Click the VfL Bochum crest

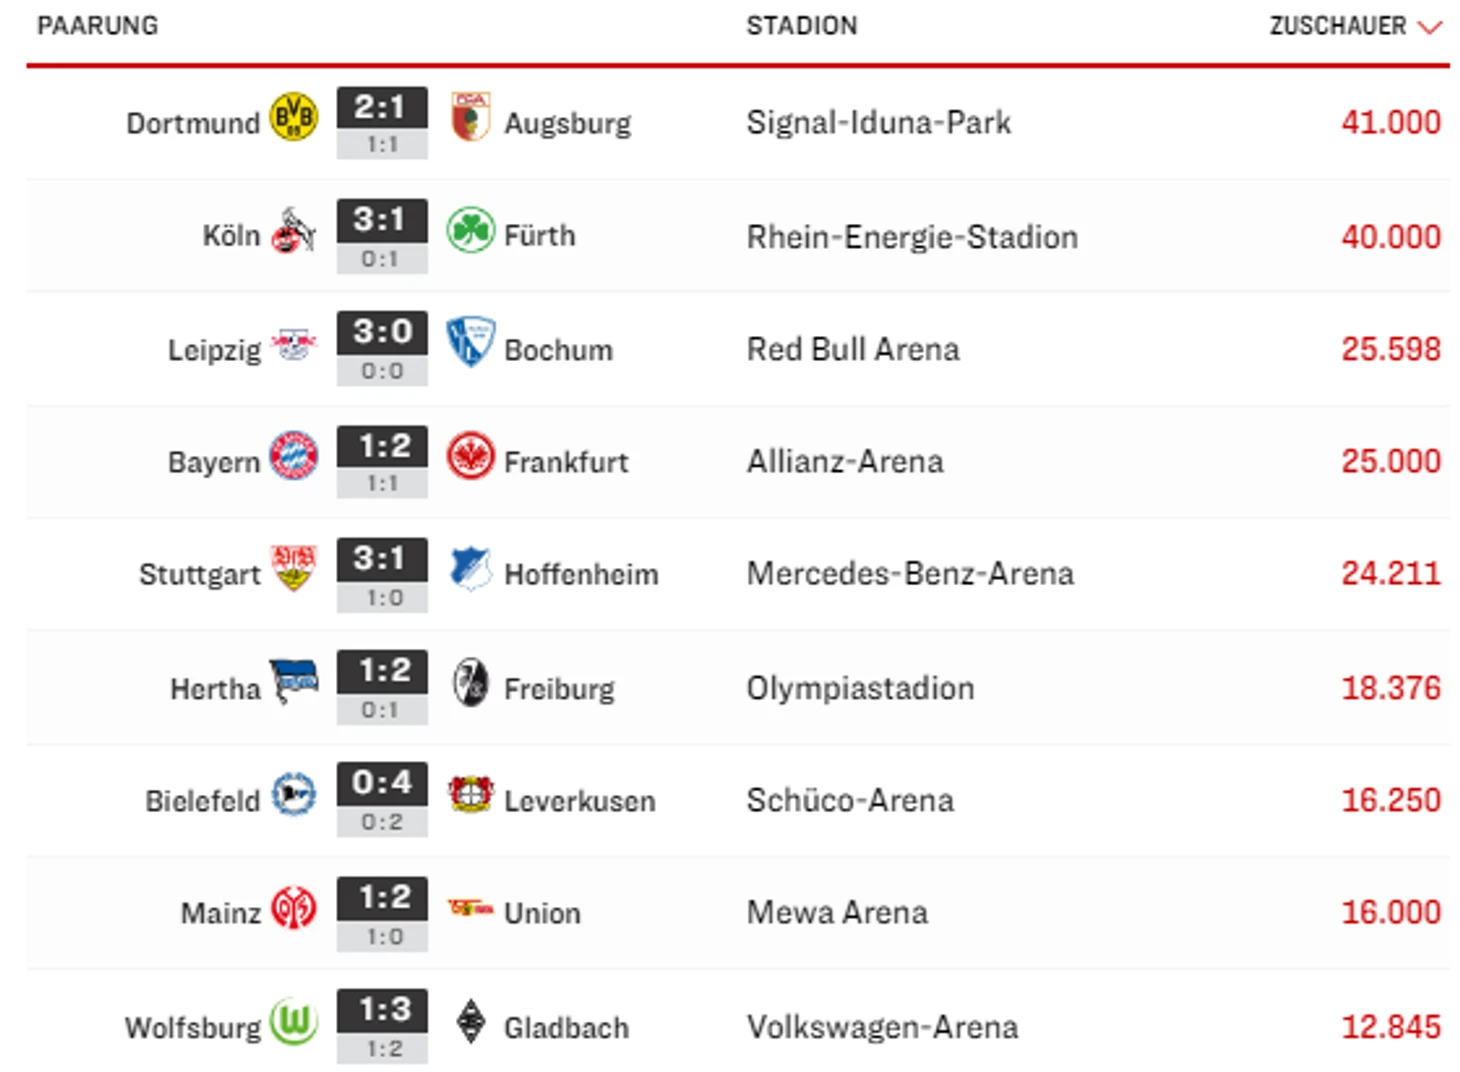tap(470, 342)
